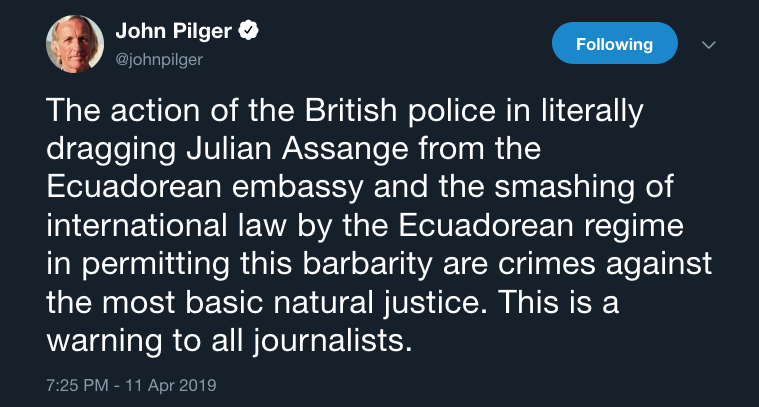This screenshot has width=759, height=407.
Task: Open the @johnpilger handle link
Action: [x=161, y=58]
